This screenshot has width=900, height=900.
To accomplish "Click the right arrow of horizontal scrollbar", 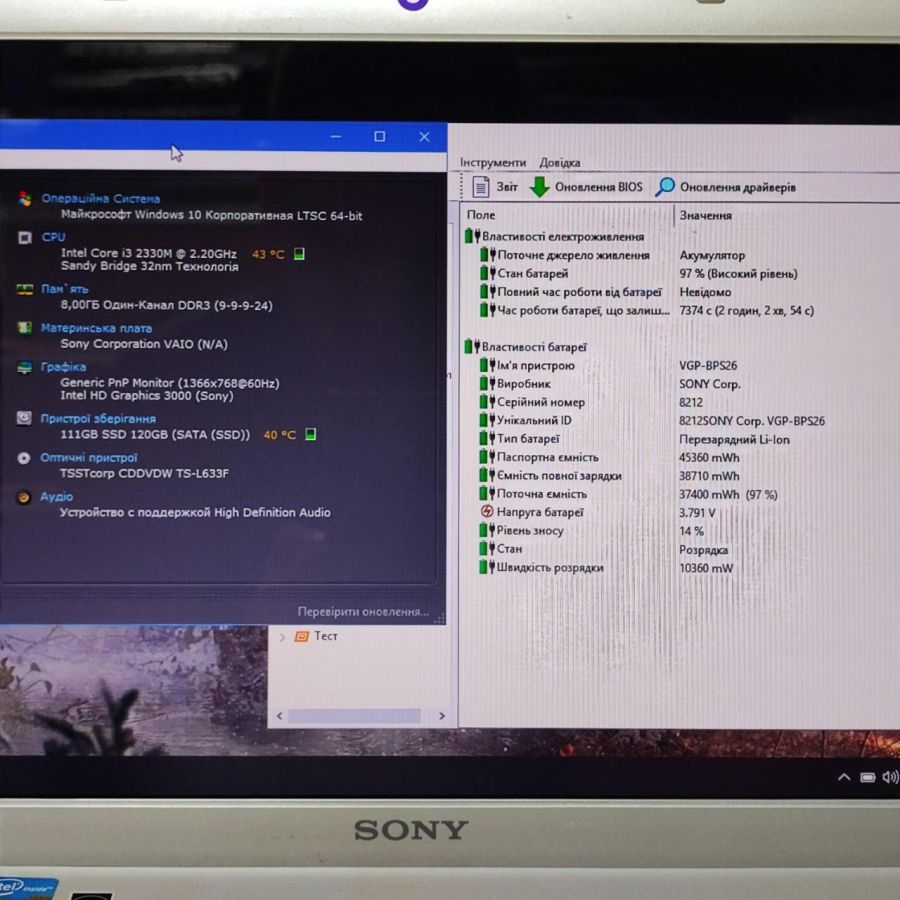I will 442,716.
